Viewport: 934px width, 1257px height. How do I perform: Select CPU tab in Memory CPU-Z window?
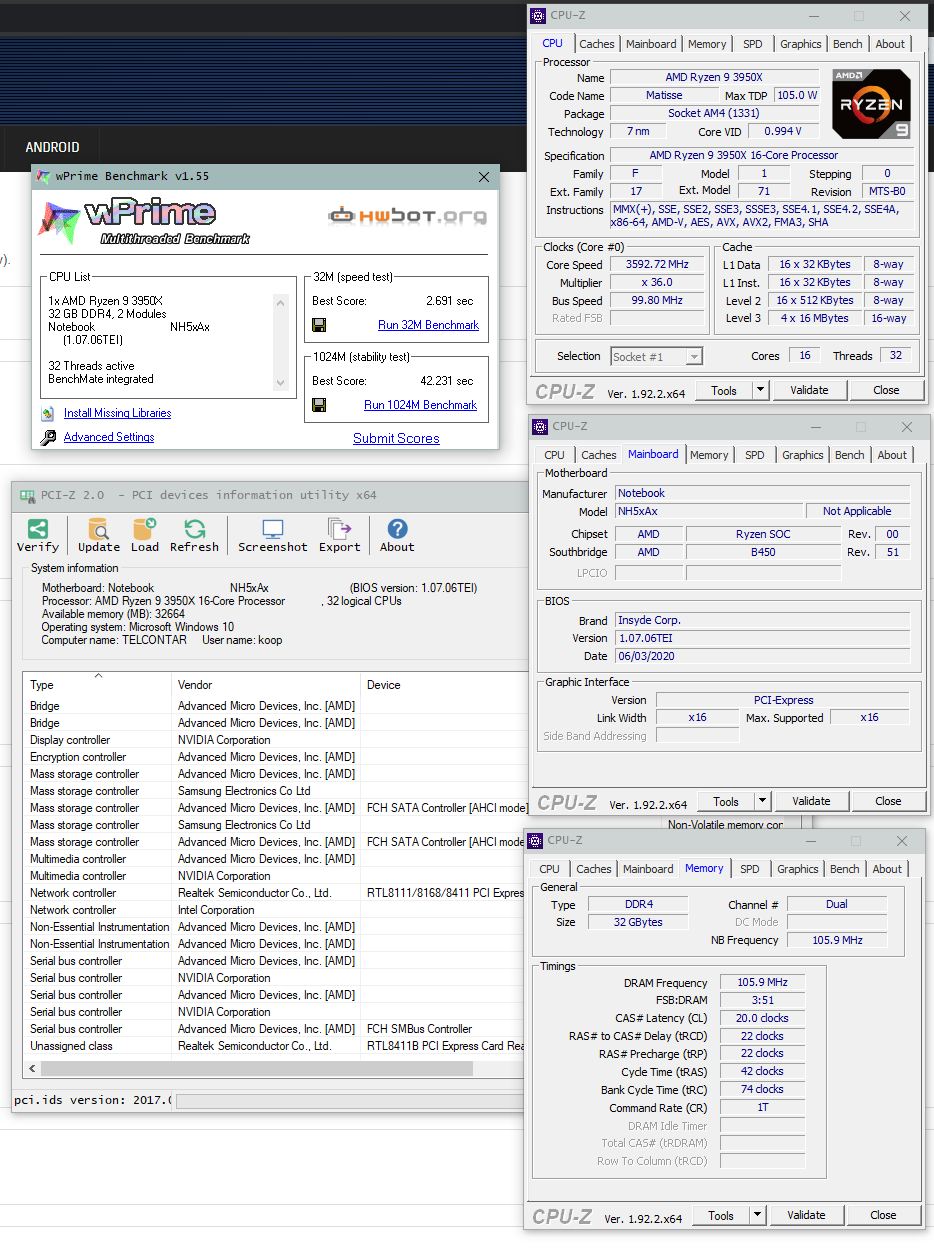click(x=550, y=869)
